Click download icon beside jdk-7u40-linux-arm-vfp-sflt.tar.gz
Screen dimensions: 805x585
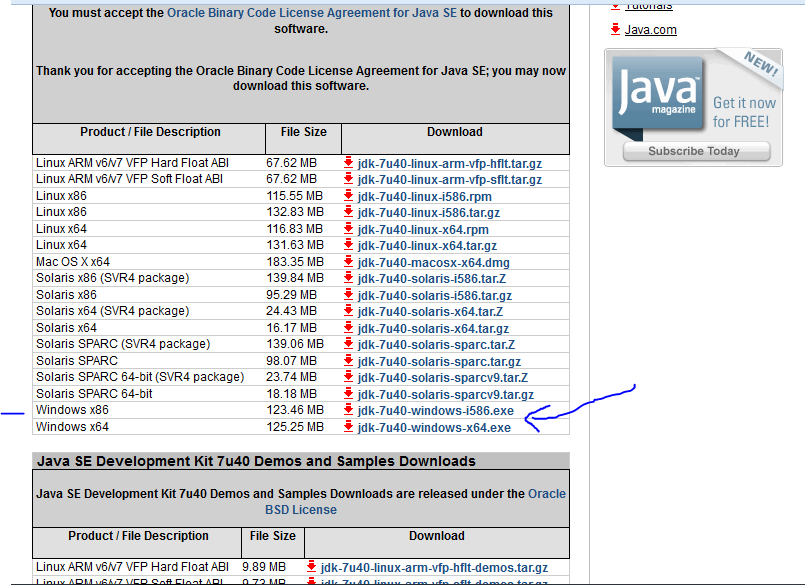(x=348, y=179)
